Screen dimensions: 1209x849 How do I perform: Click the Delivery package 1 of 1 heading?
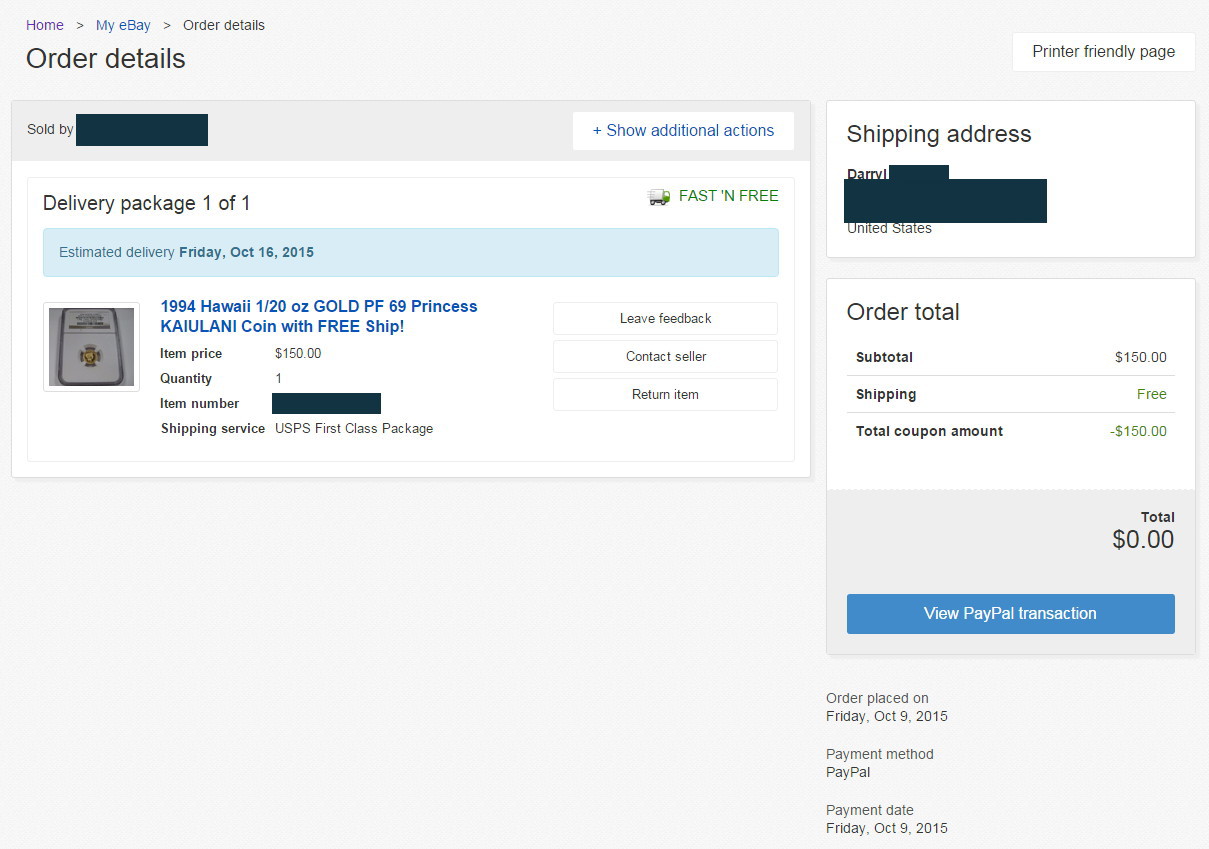[x=146, y=203]
